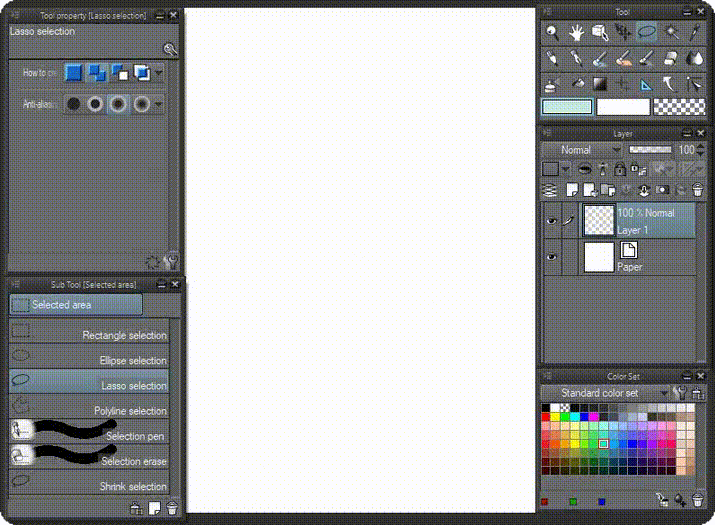Open the Standard color set dropdown

pos(605,393)
